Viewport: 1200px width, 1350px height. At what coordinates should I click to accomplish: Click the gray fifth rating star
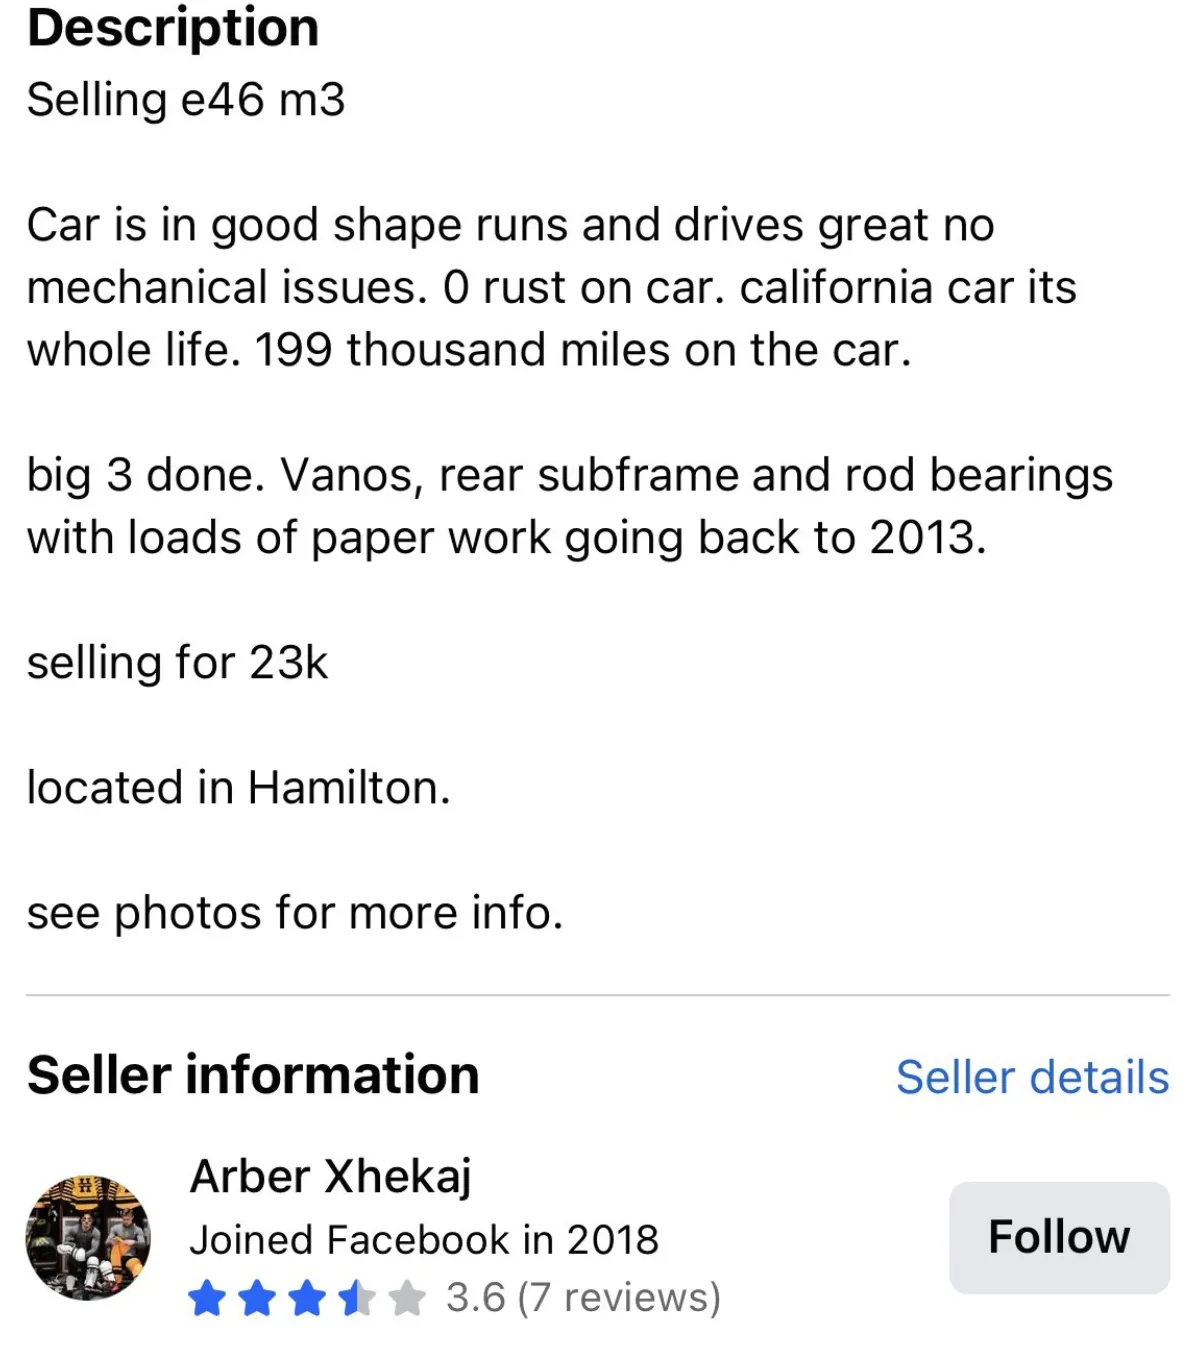pyautogui.click(x=406, y=1298)
